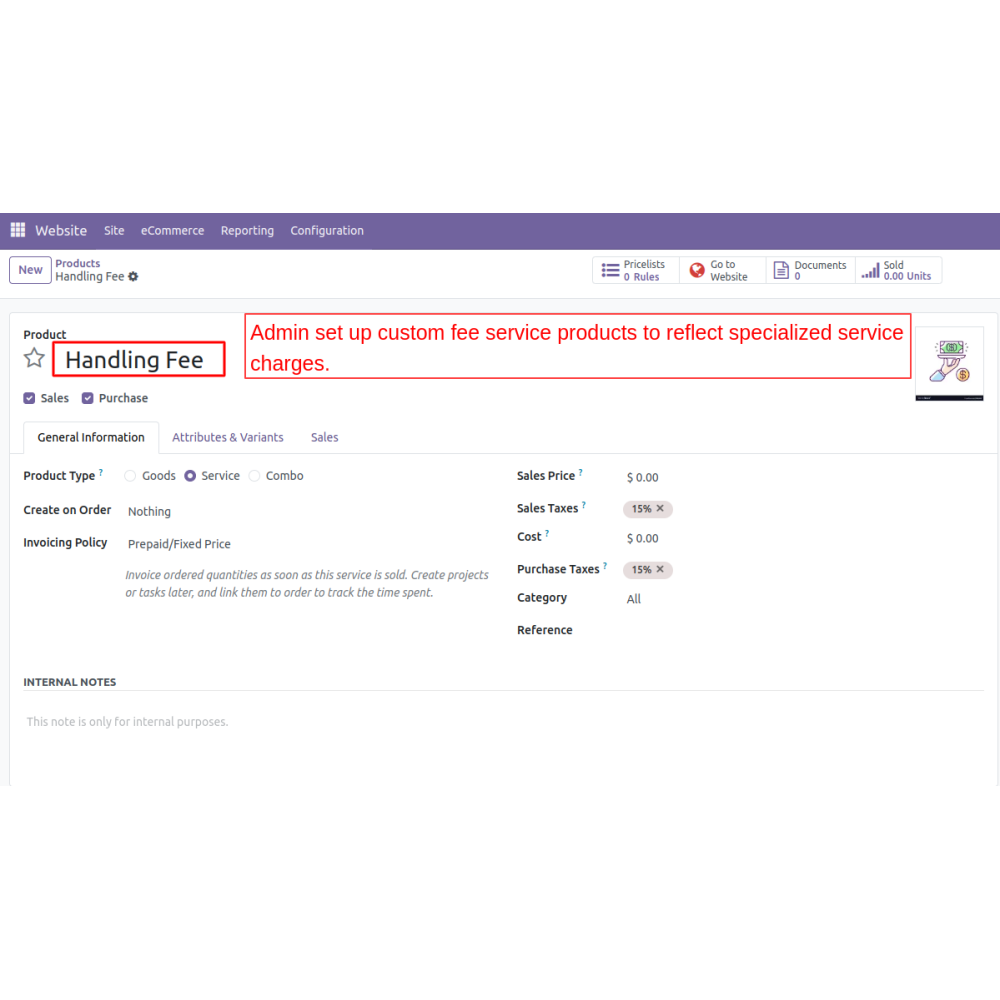Viewport: 1000px width, 1000px height.
Task: Open help tooltip for Sales Taxes
Action: tap(584, 505)
